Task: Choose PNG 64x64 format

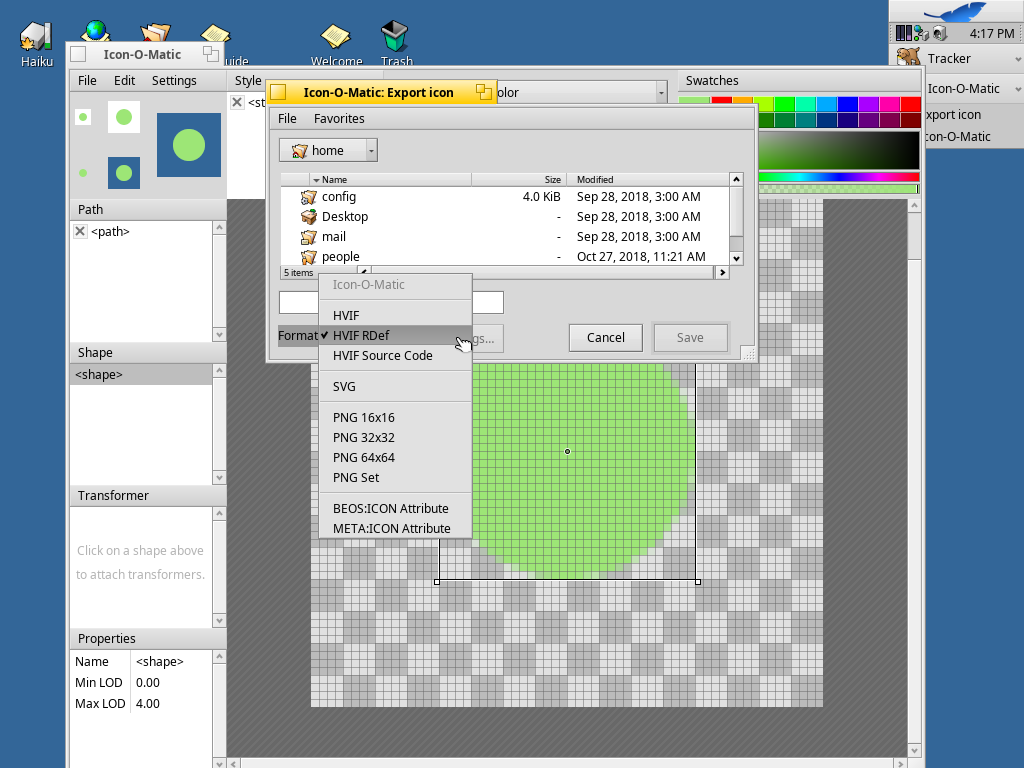Action: coord(395,458)
